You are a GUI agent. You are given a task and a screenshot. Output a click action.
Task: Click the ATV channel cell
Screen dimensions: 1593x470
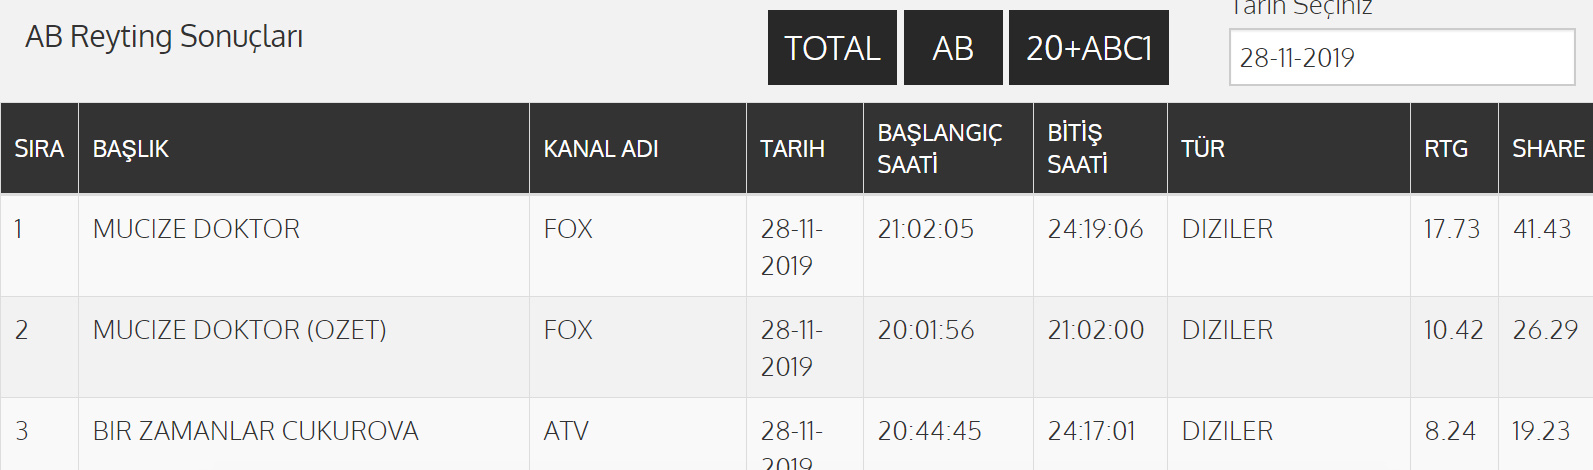(566, 431)
